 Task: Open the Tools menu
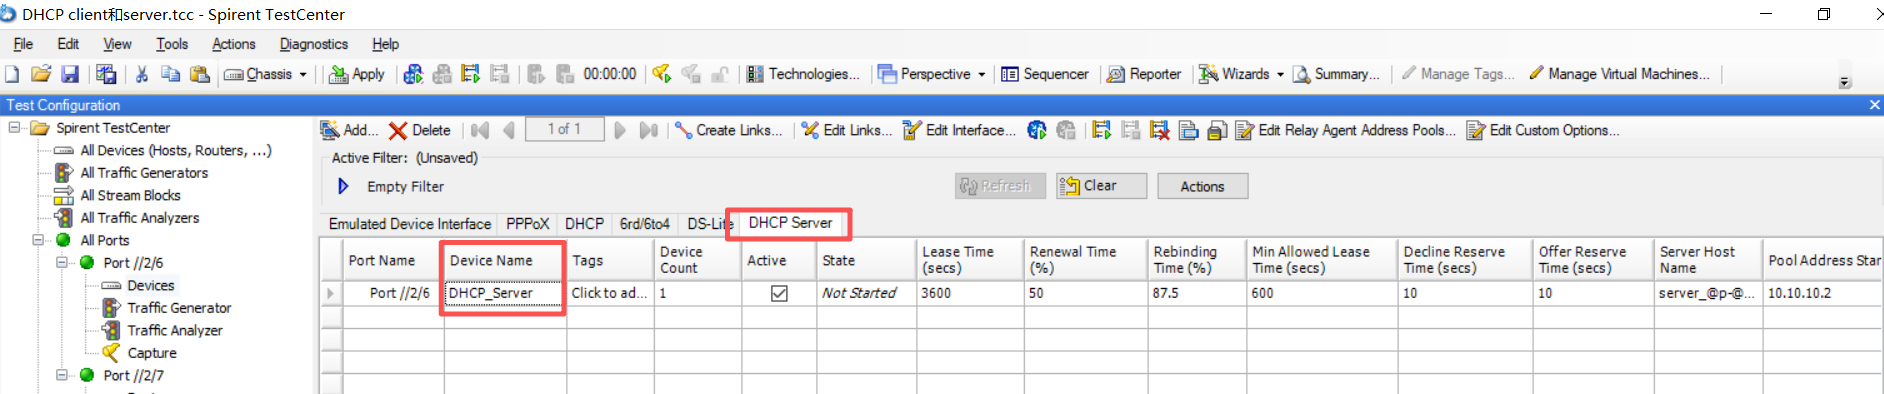tap(171, 44)
